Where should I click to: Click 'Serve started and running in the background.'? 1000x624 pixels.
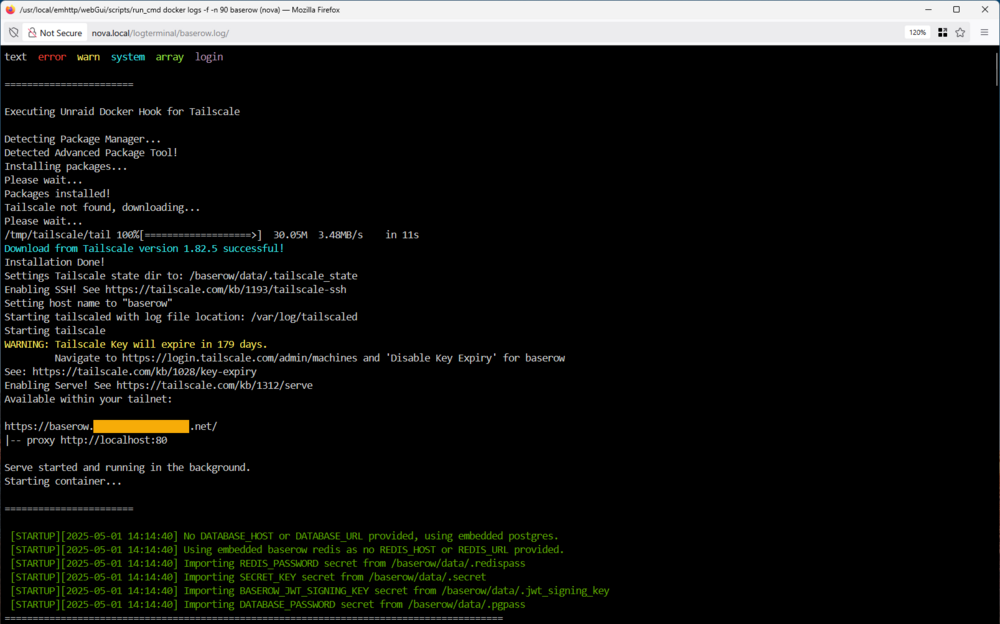pyautogui.click(x=127, y=468)
